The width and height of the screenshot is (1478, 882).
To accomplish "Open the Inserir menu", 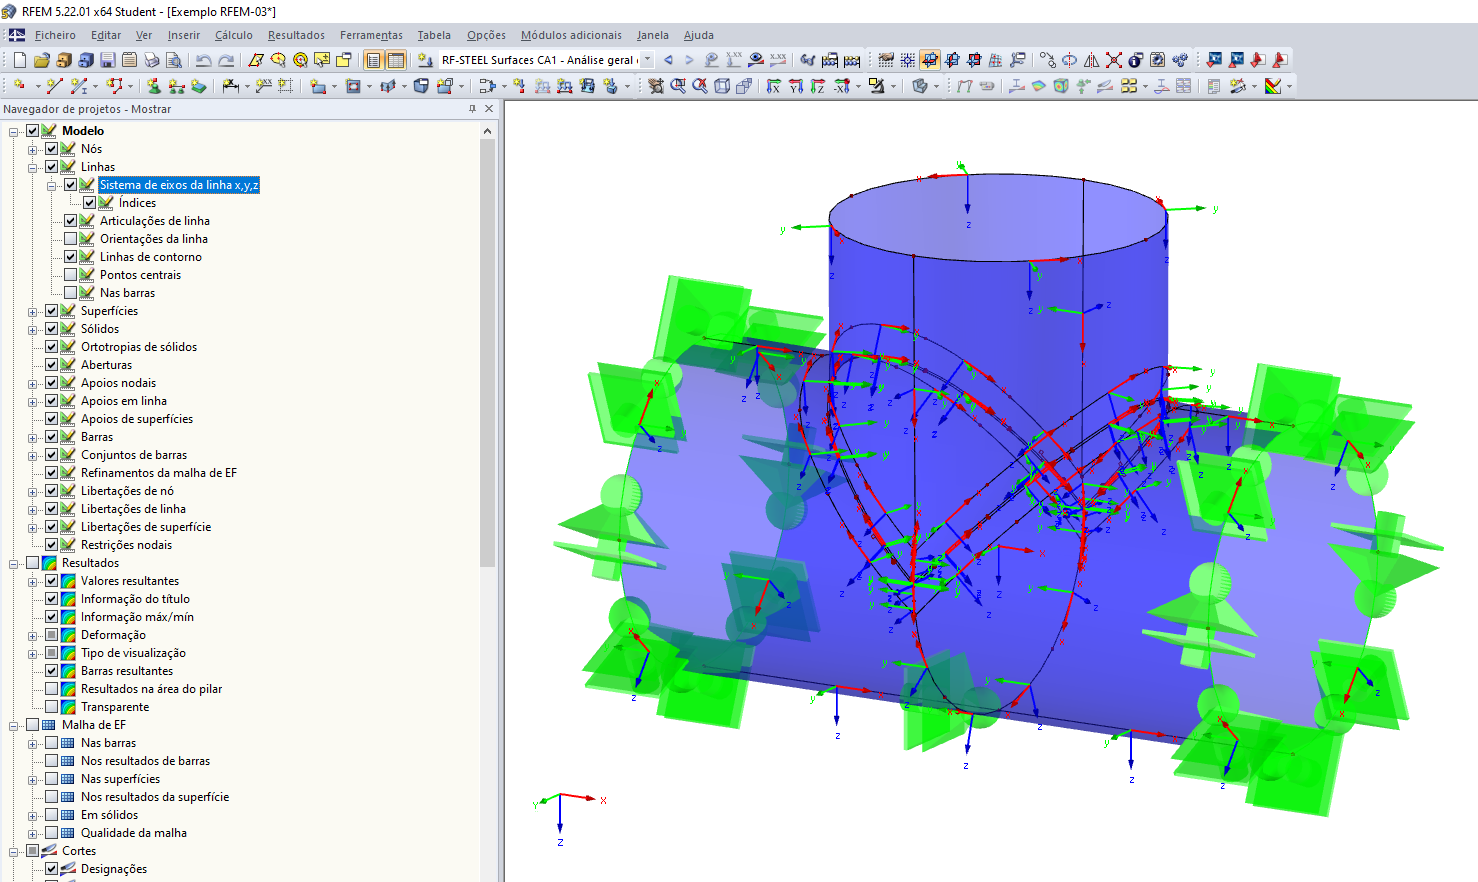I will 184,35.
